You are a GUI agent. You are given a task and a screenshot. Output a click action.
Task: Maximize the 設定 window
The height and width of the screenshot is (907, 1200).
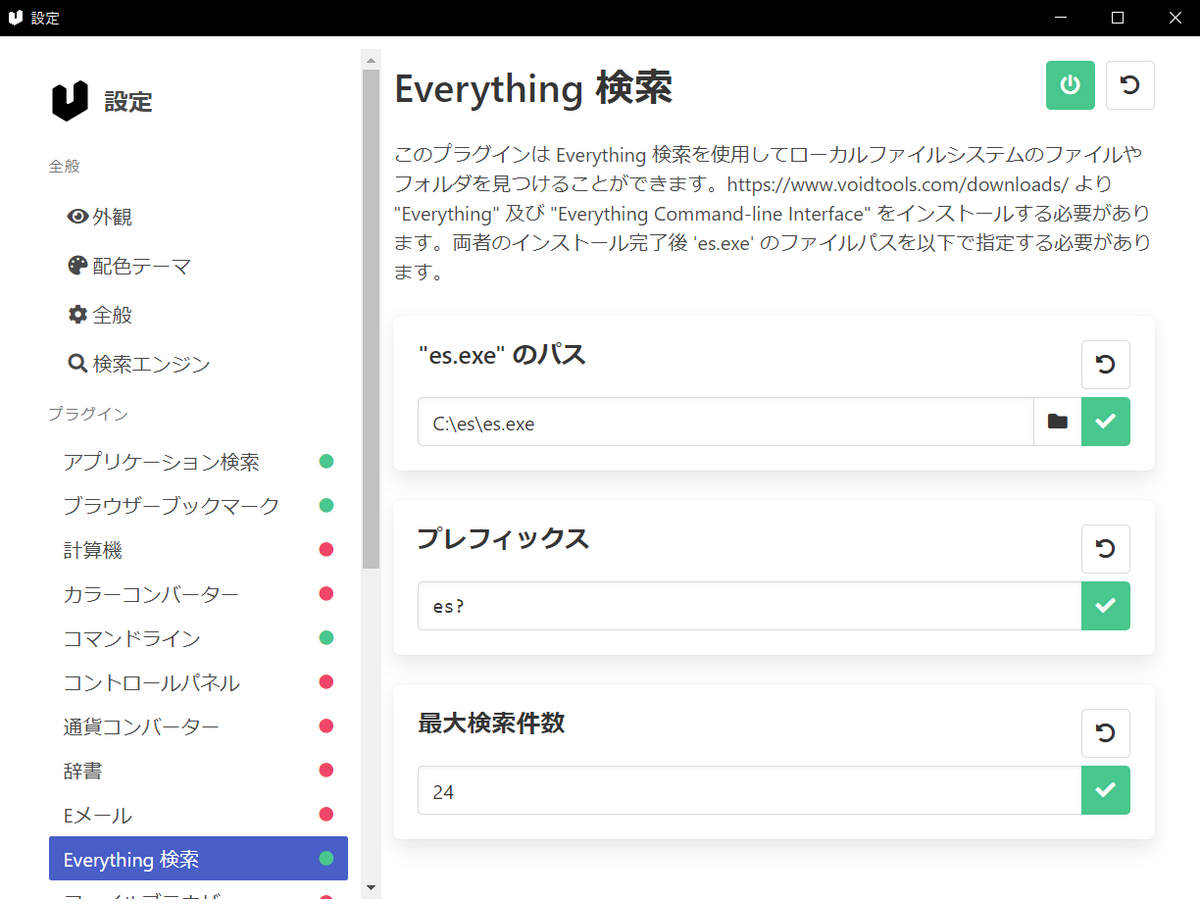1118,18
